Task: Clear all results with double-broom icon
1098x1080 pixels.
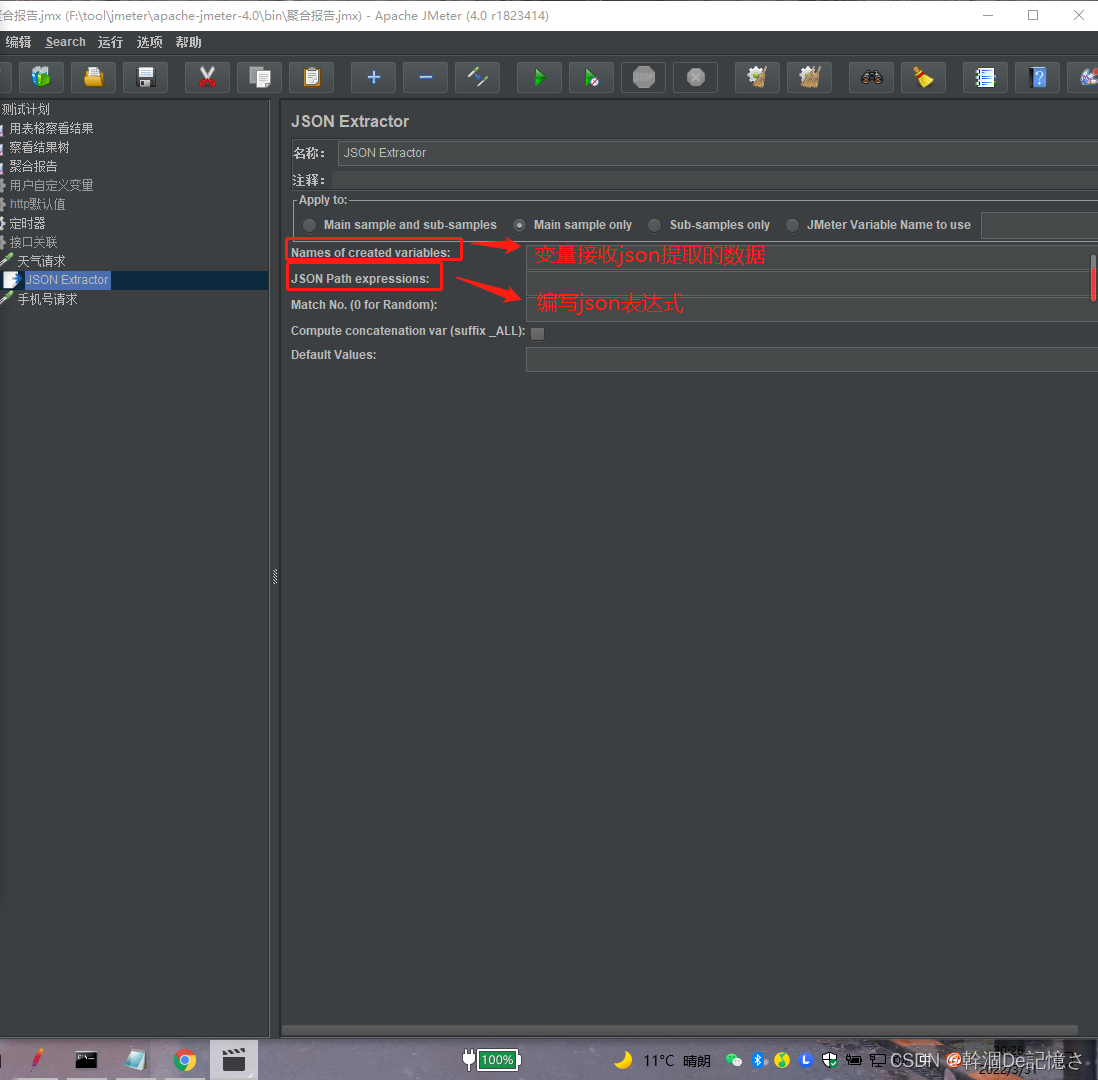Action: click(x=809, y=77)
